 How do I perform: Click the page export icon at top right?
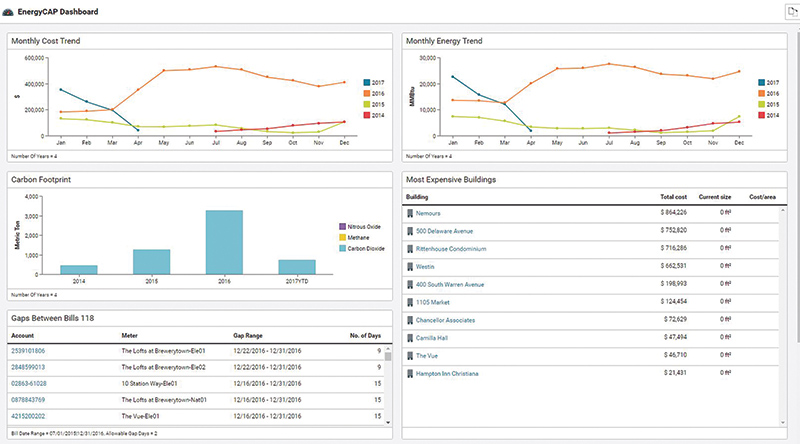791,12
